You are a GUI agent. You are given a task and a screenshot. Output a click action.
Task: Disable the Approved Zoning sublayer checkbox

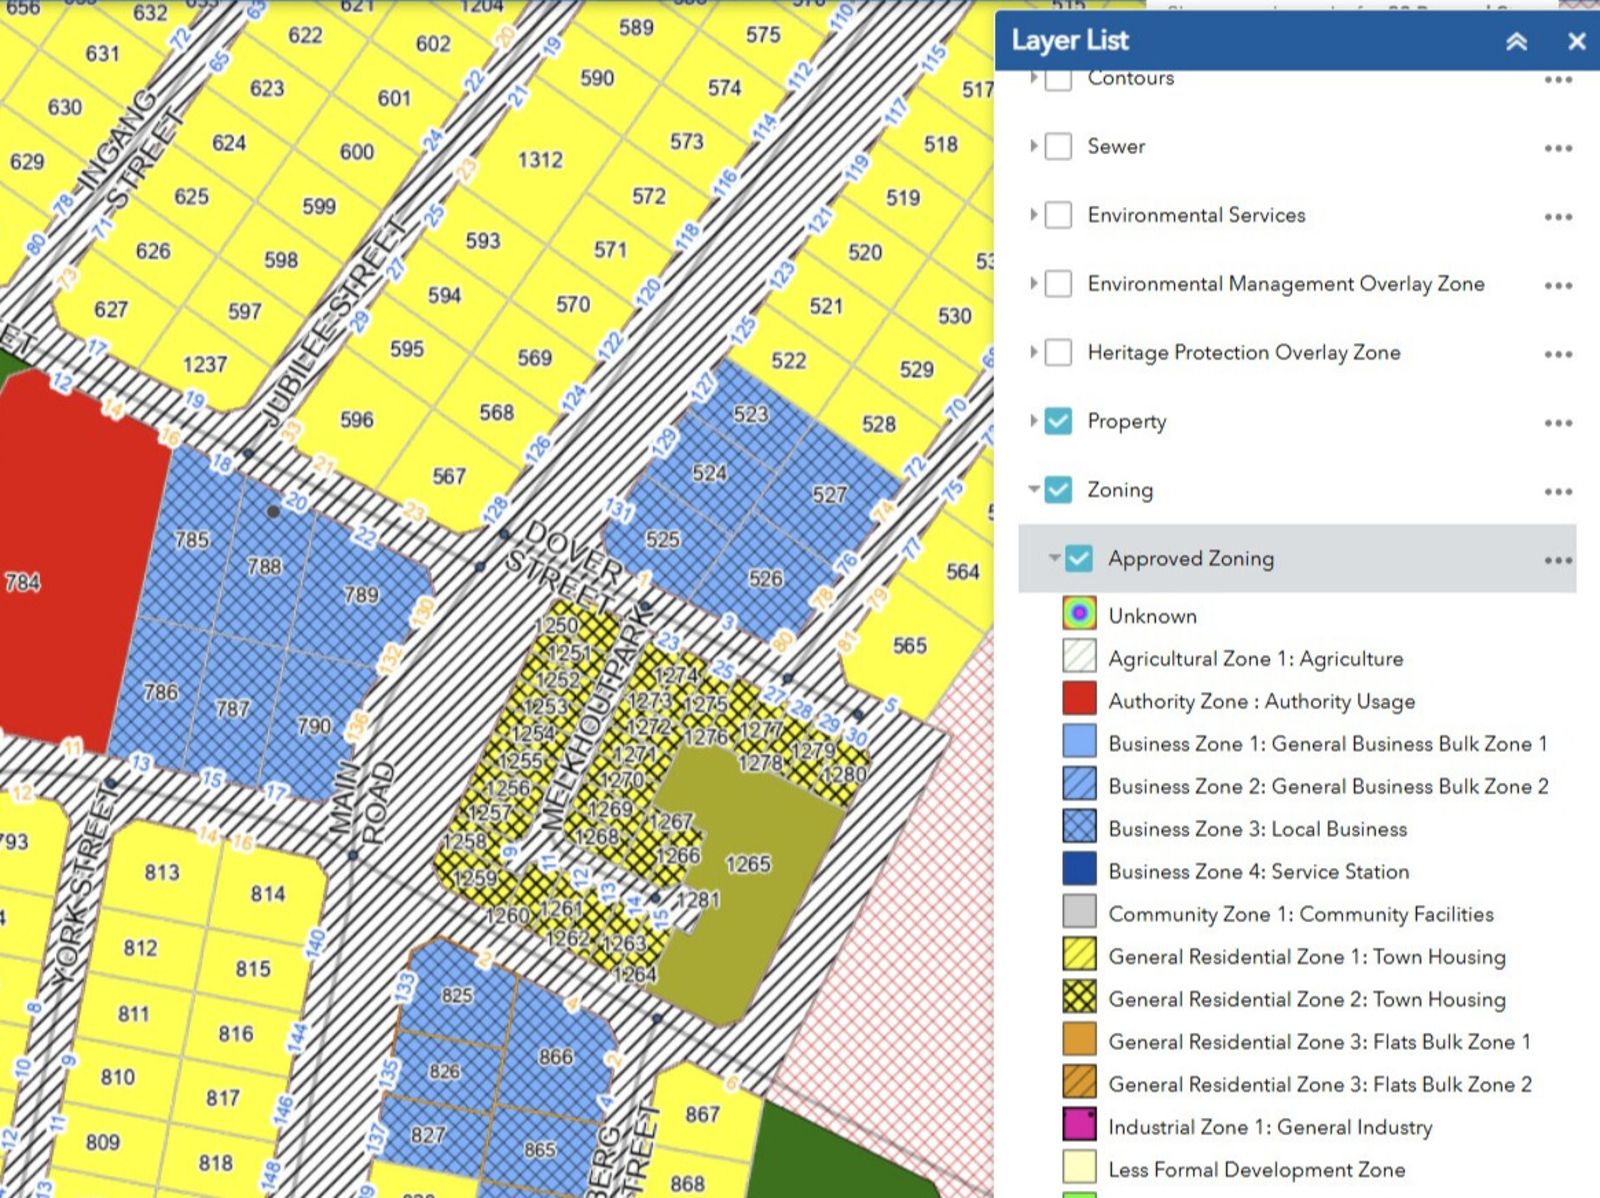(x=1079, y=558)
